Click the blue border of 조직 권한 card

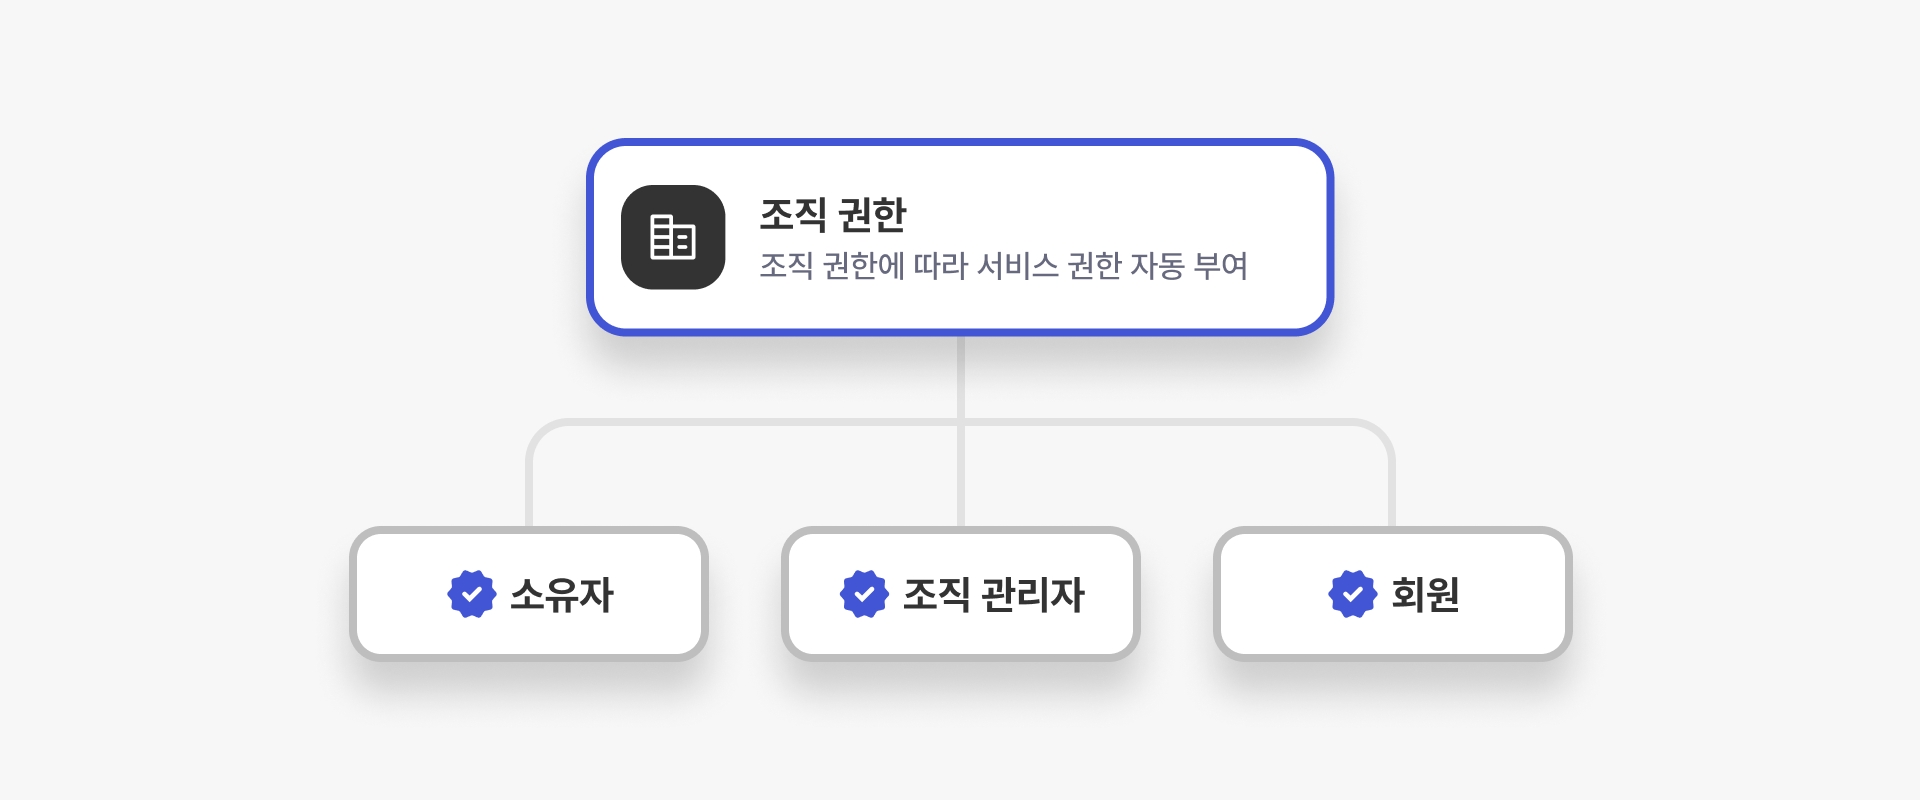pyautogui.click(x=960, y=143)
